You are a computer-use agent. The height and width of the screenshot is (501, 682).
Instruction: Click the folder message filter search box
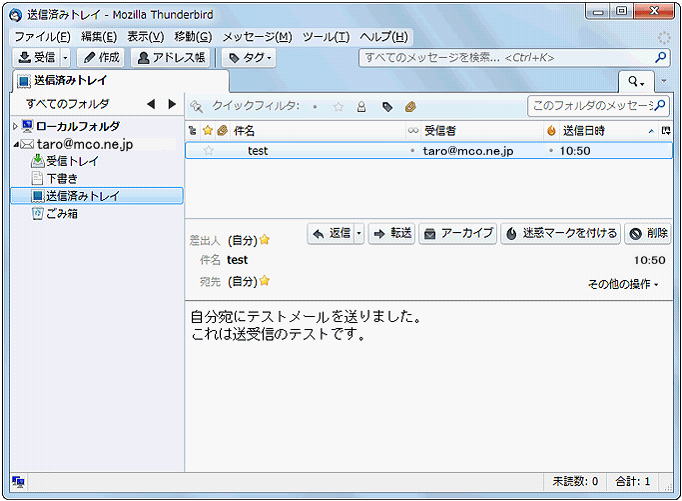coord(598,106)
